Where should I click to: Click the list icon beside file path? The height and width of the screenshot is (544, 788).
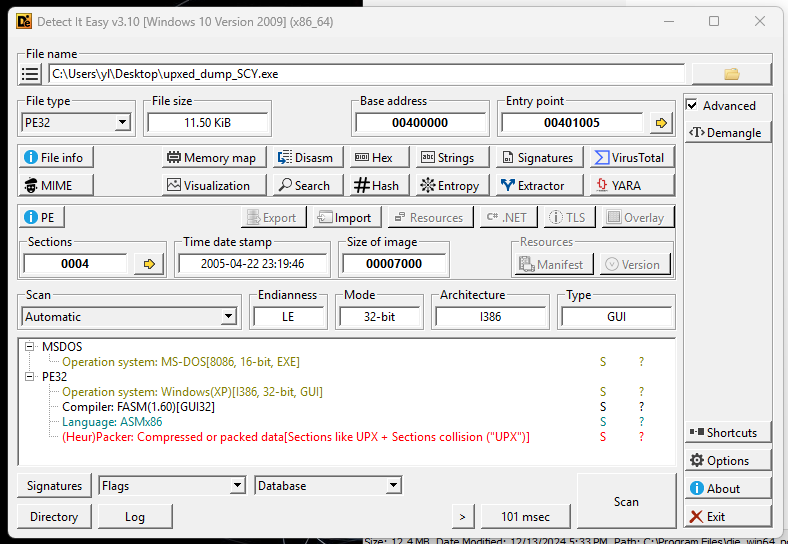pos(31,74)
